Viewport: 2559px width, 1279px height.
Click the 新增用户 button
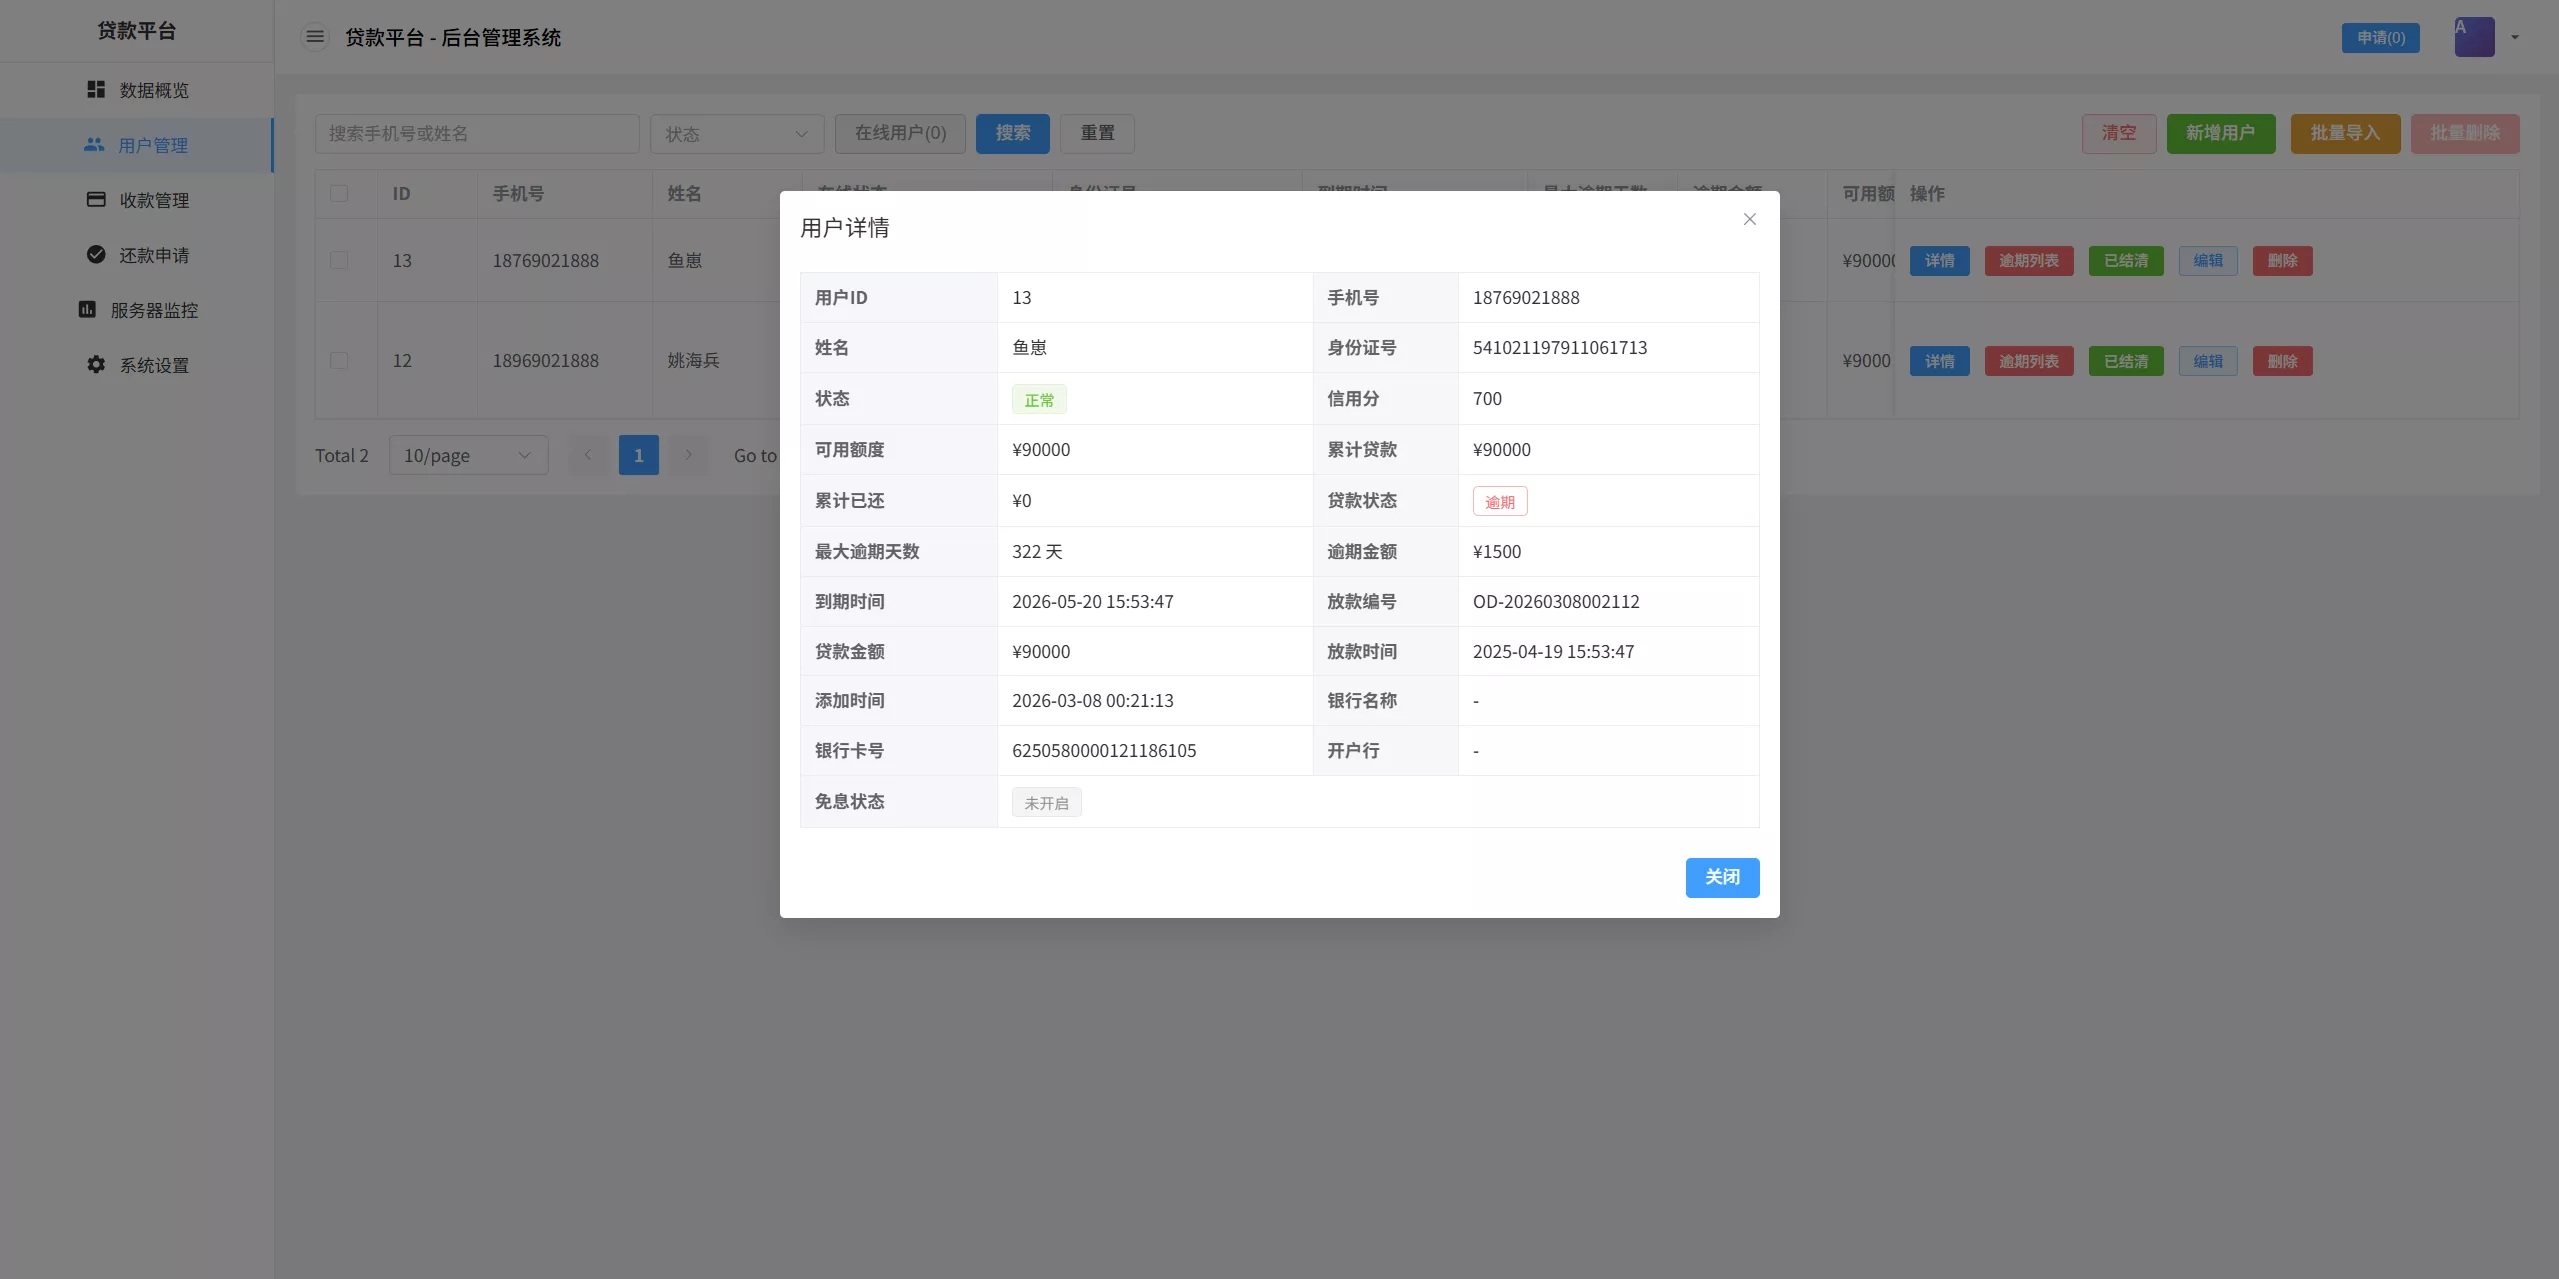click(x=2218, y=132)
